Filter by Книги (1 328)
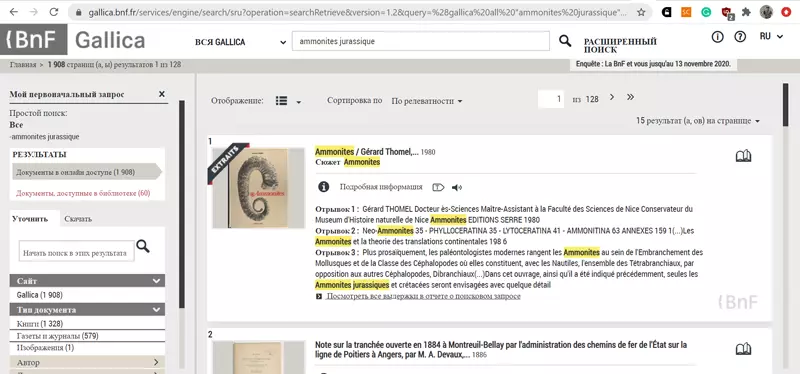Viewport: 800px width, 374px height. point(40,324)
